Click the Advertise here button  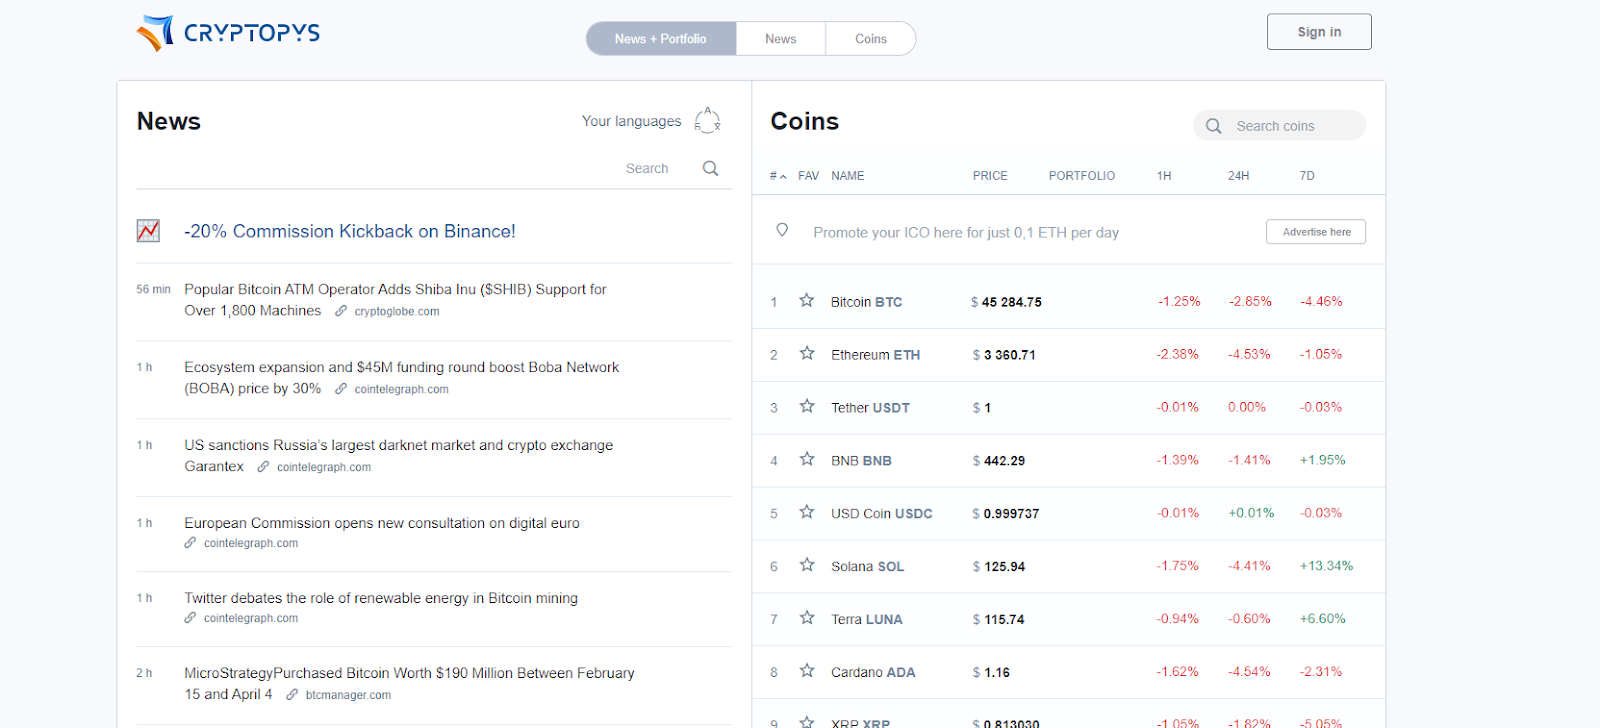1316,232
